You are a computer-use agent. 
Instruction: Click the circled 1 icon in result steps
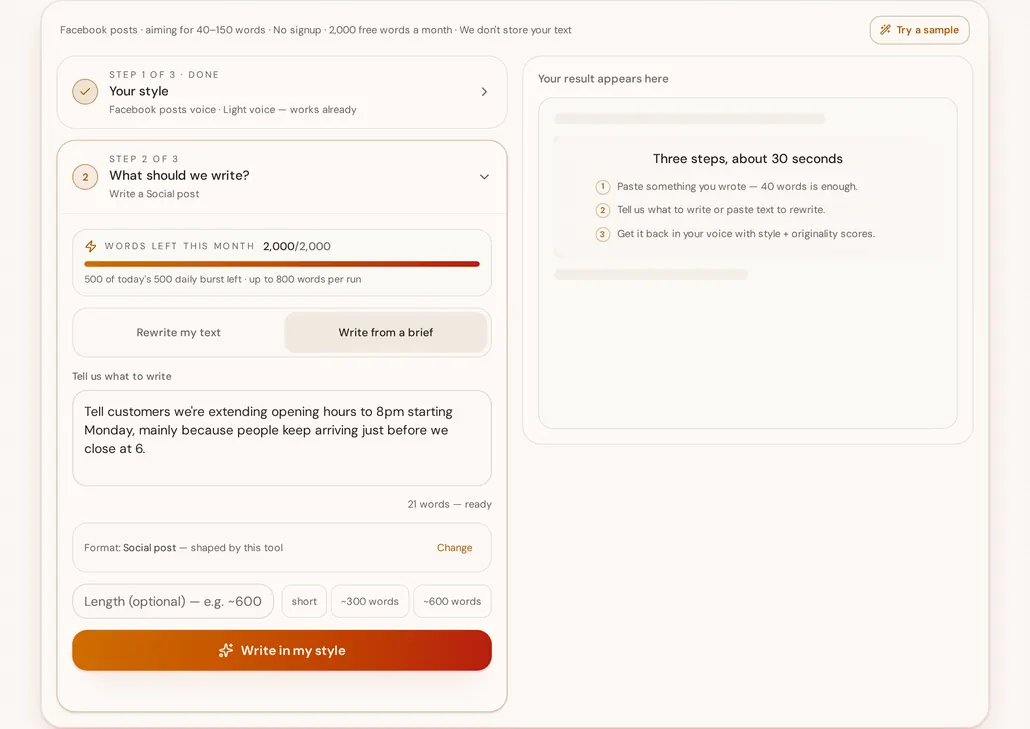coord(602,187)
